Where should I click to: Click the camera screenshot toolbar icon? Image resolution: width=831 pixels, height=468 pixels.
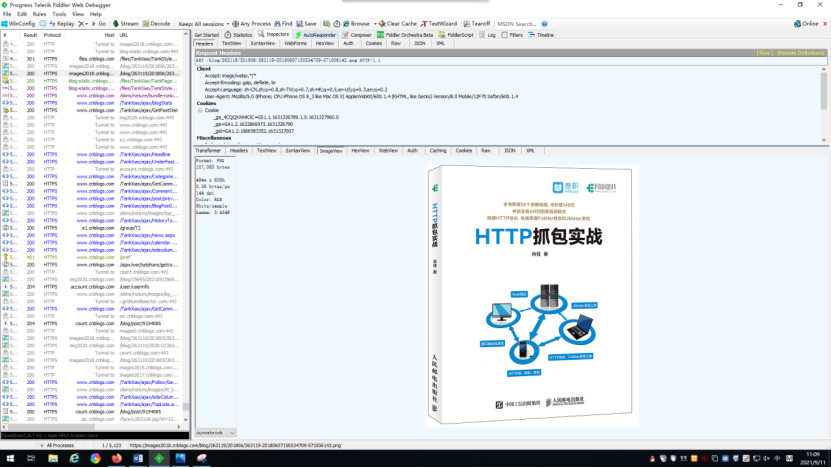coord(326,24)
